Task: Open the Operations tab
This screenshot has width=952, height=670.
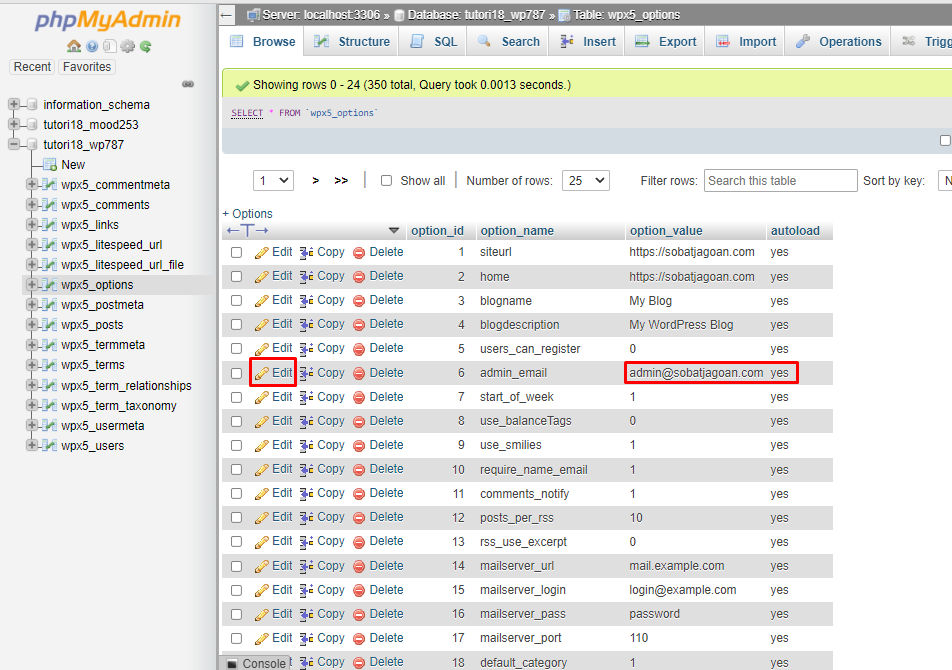Action: tap(838, 42)
